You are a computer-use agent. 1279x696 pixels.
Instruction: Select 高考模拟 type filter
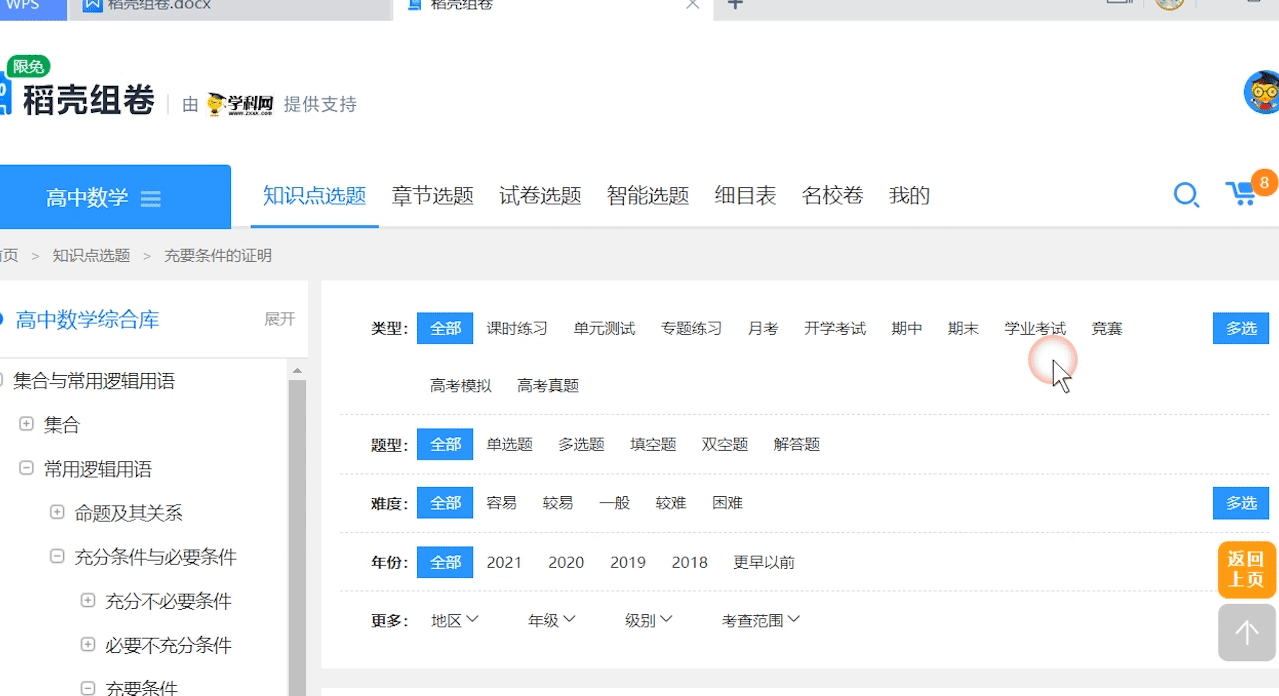pyautogui.click(x=461, y=385)
